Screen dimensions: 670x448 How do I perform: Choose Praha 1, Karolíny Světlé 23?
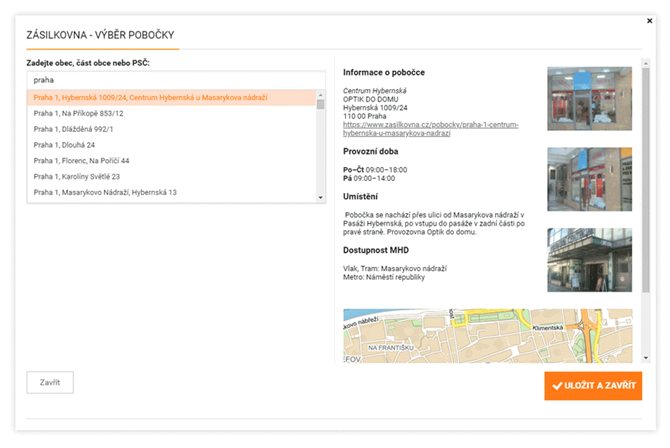pyautogui.click(x=171, y=177)
